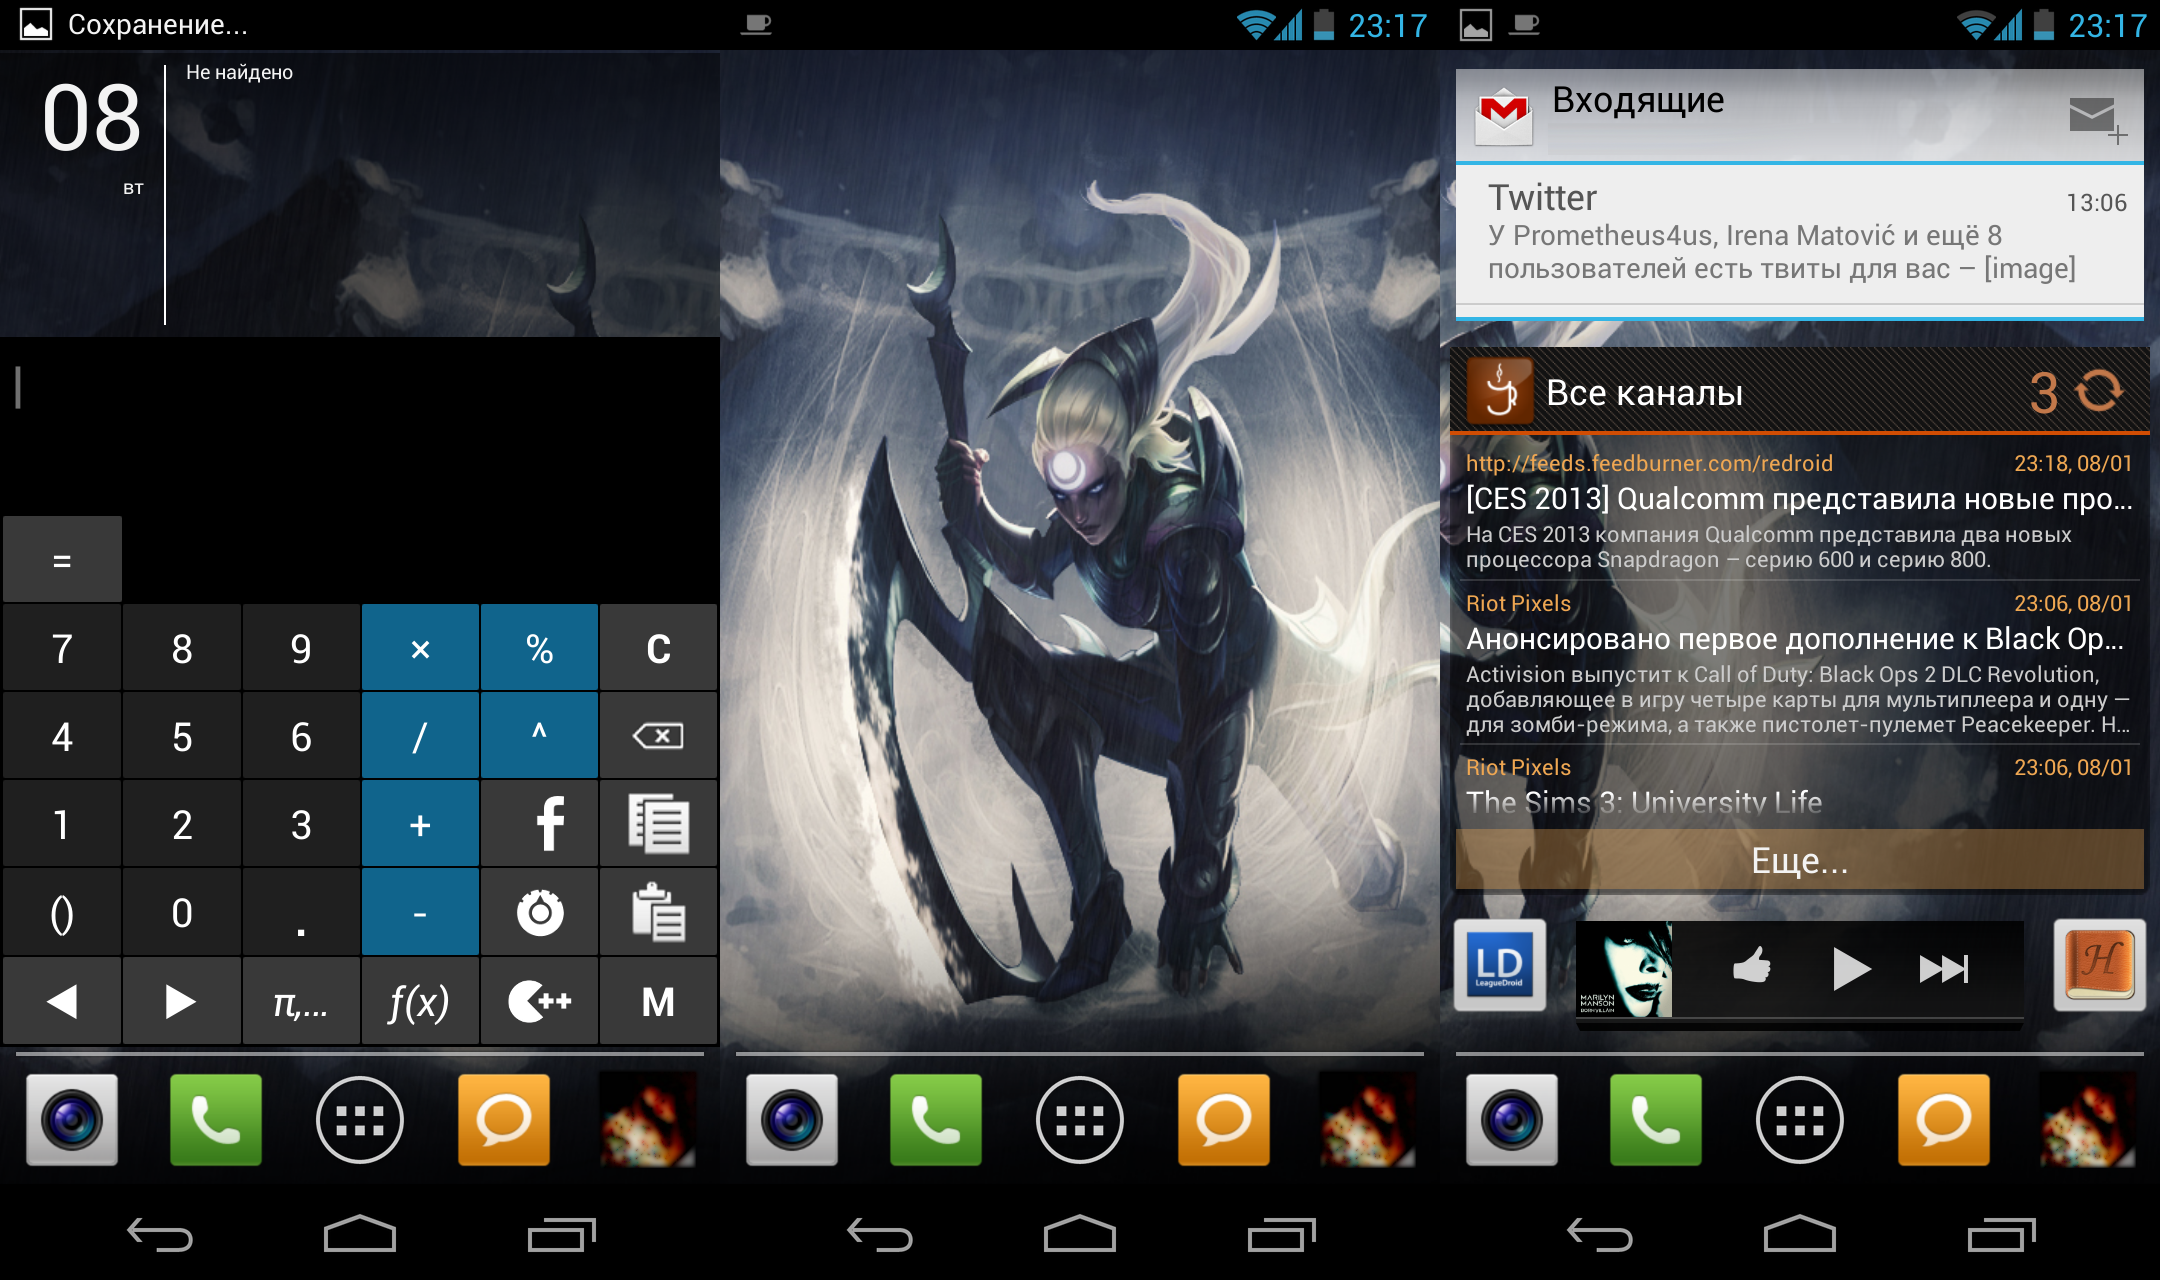Open the feeds.feedburner.com/redroid source link
The image size is (2160, 1280).
(x=1649, y=463)
